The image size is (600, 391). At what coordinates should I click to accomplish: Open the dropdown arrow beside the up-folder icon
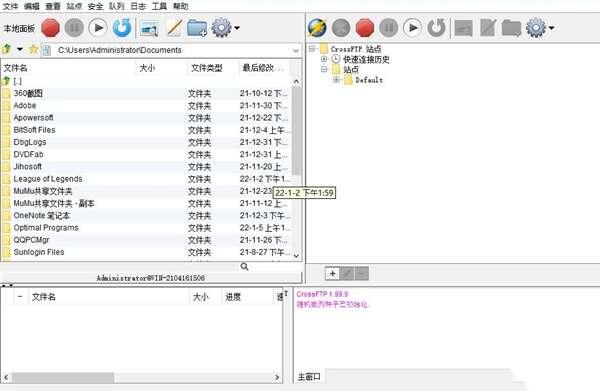pos(20,49)
